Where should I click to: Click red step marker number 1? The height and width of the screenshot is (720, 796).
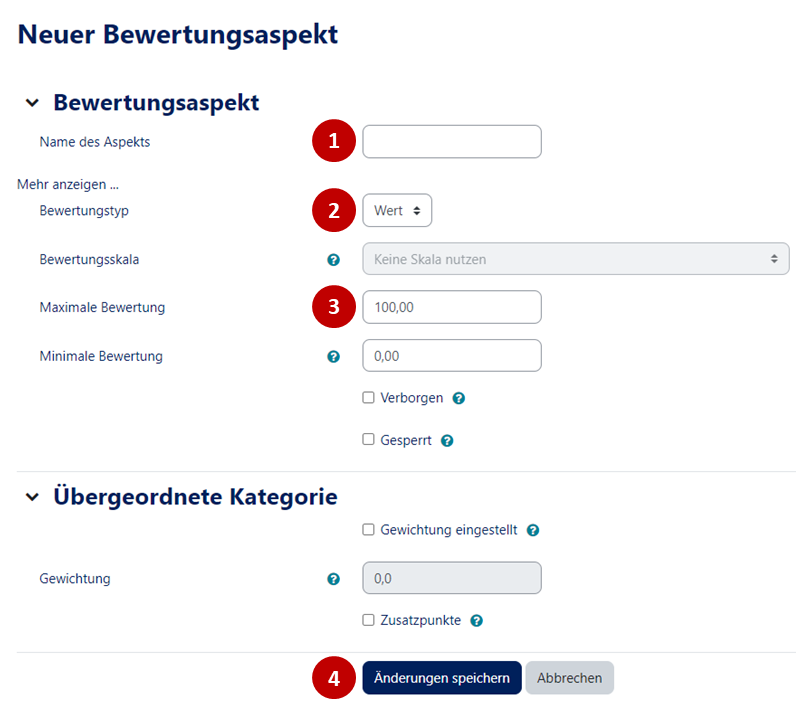point(333,141)
